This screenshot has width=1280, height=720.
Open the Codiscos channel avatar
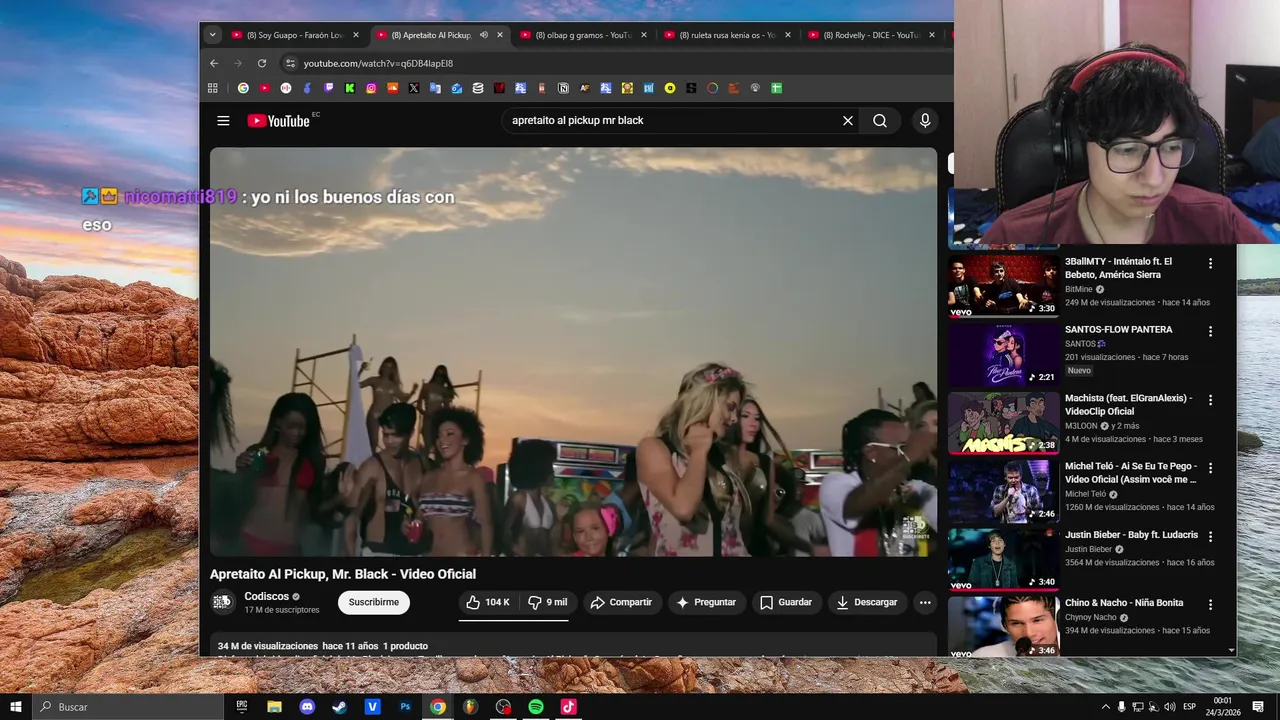click(x=222, y=602)
